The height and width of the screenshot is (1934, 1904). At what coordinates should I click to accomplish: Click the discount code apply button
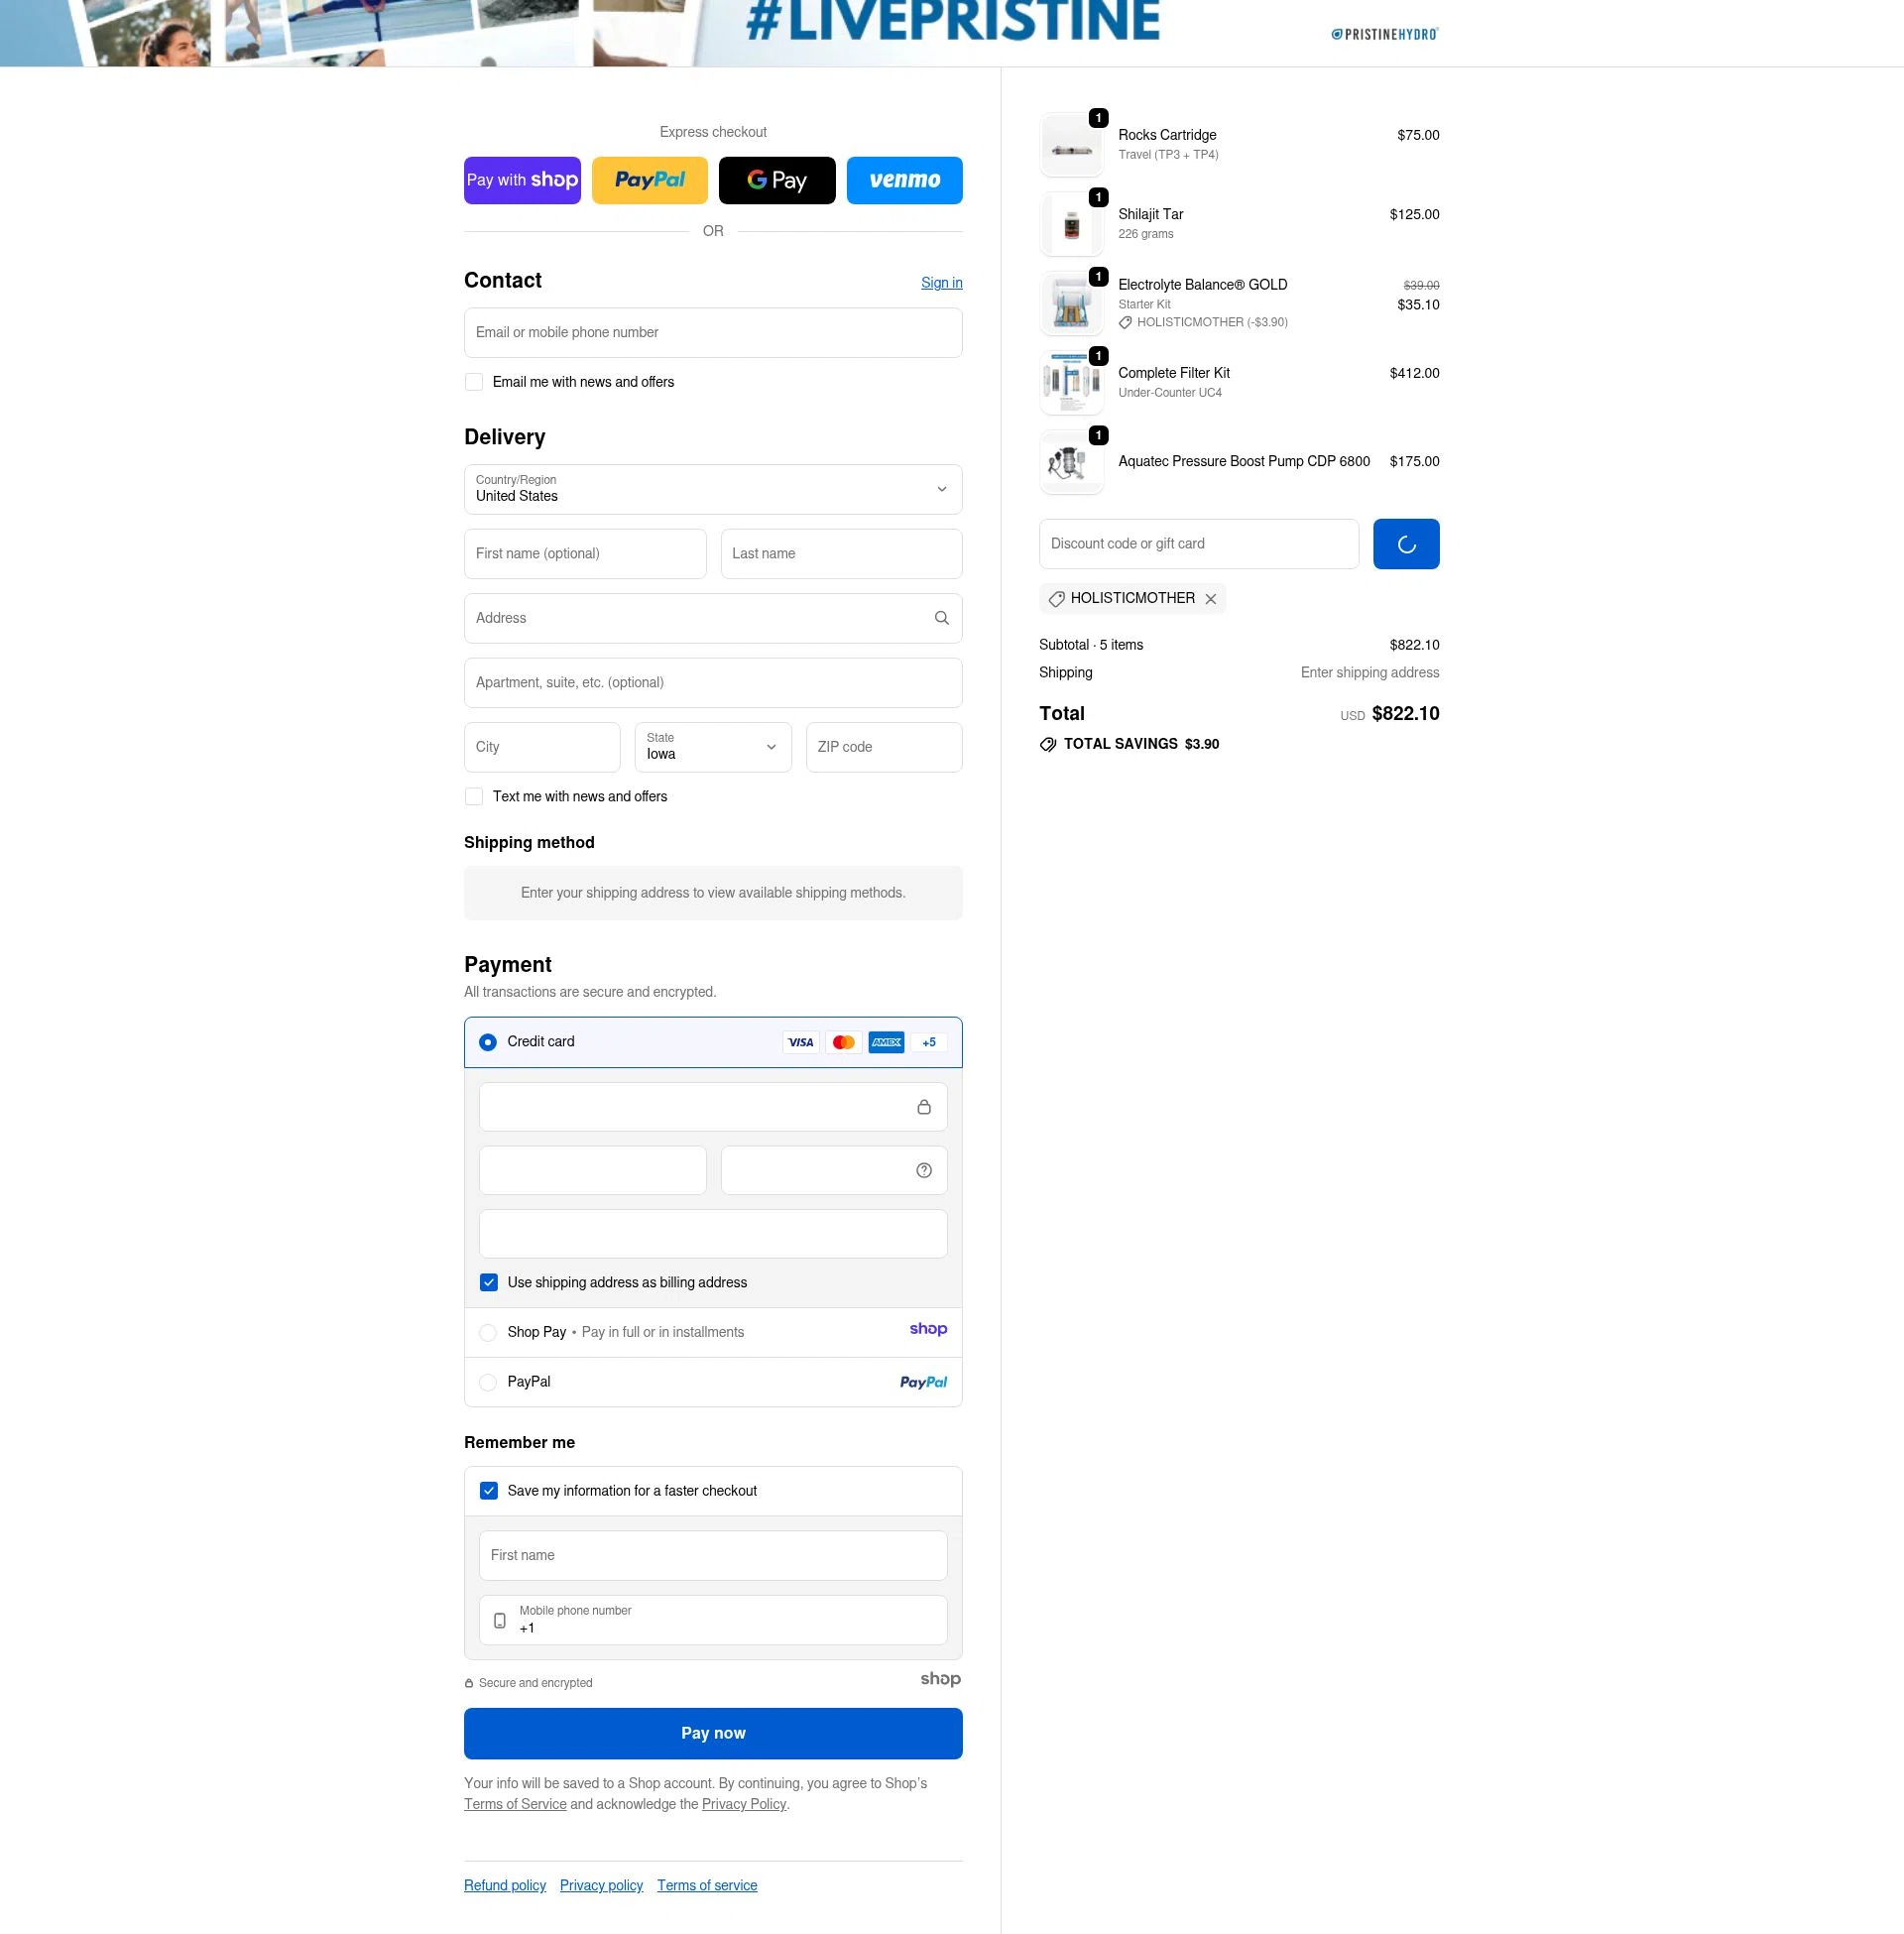1406,543
